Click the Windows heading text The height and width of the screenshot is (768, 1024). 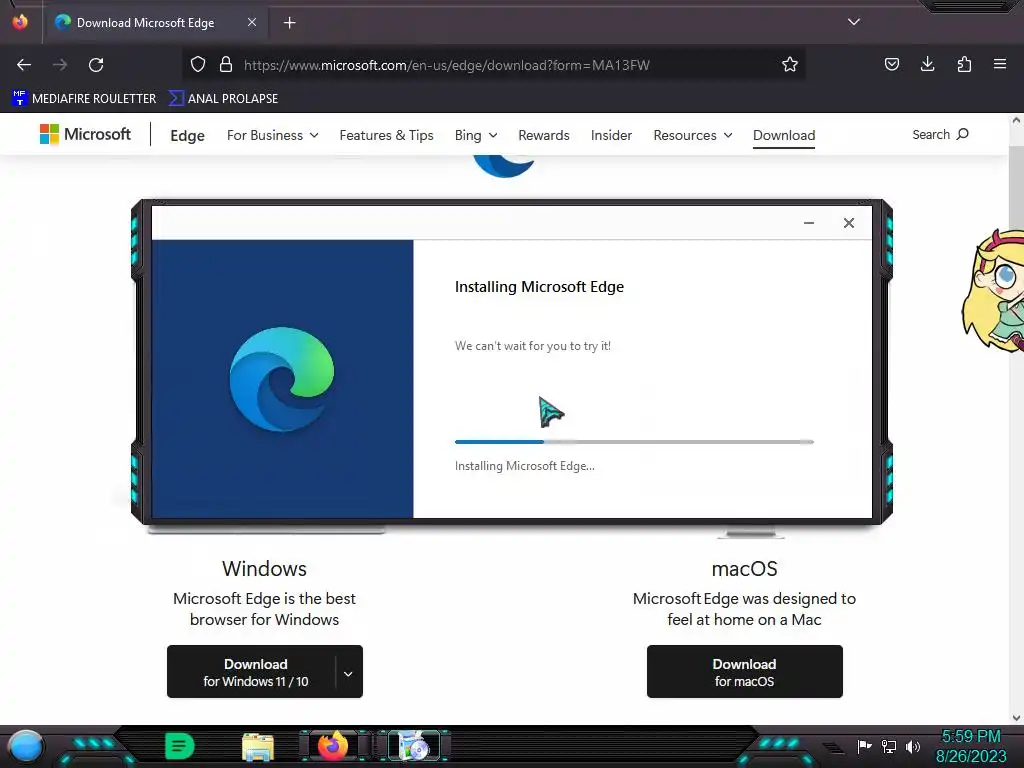(264, 569)
